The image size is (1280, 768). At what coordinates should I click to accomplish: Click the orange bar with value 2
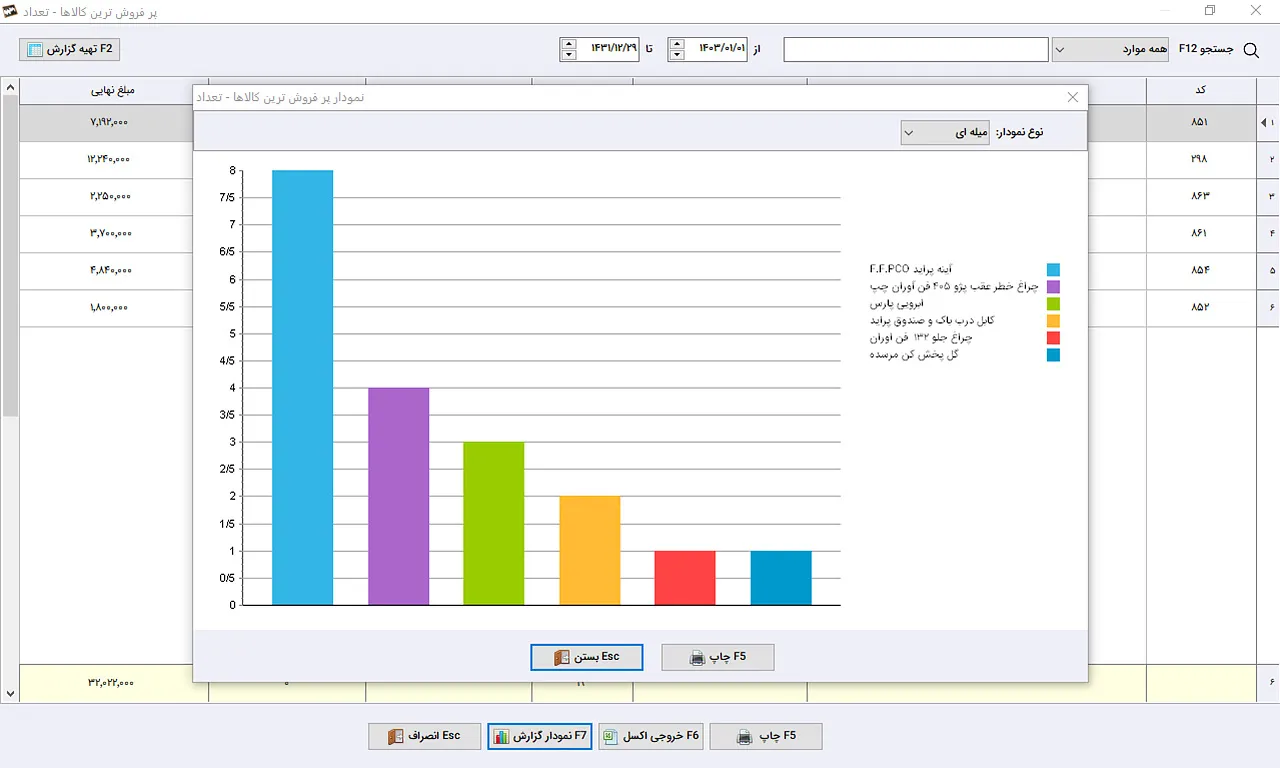[x=589, y=550]
